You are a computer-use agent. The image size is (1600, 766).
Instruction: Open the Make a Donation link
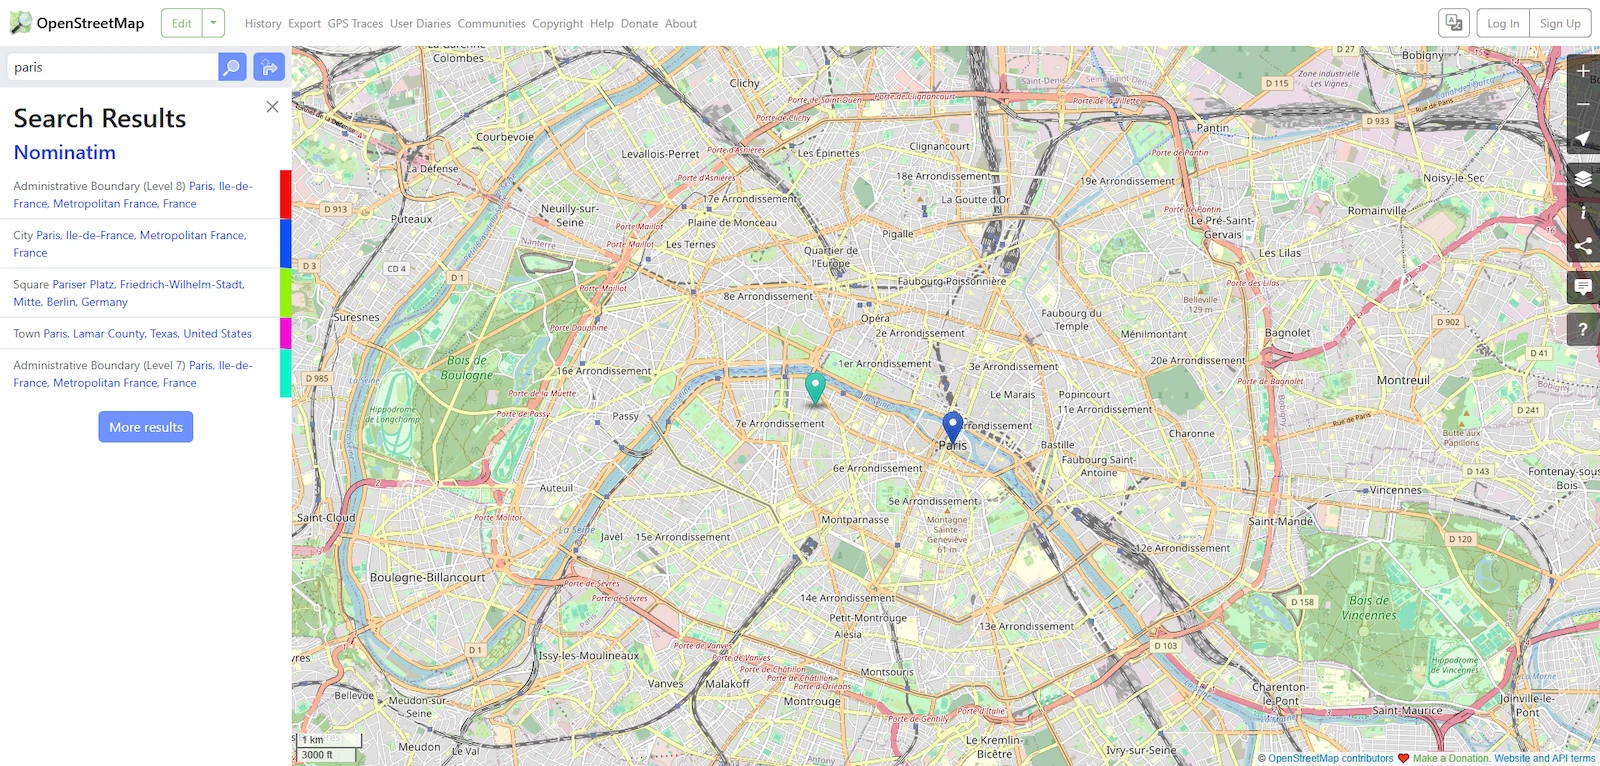point(1451,758)
